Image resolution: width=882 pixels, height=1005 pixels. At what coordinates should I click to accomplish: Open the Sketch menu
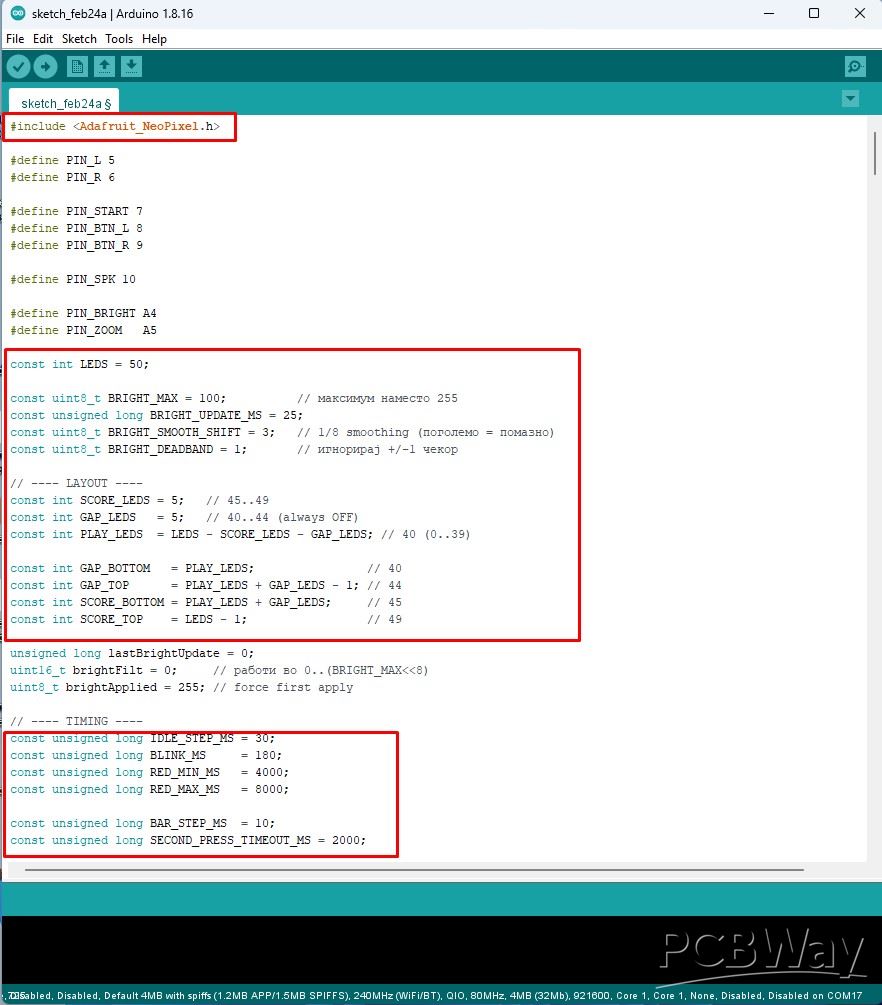tap(79, 39)
